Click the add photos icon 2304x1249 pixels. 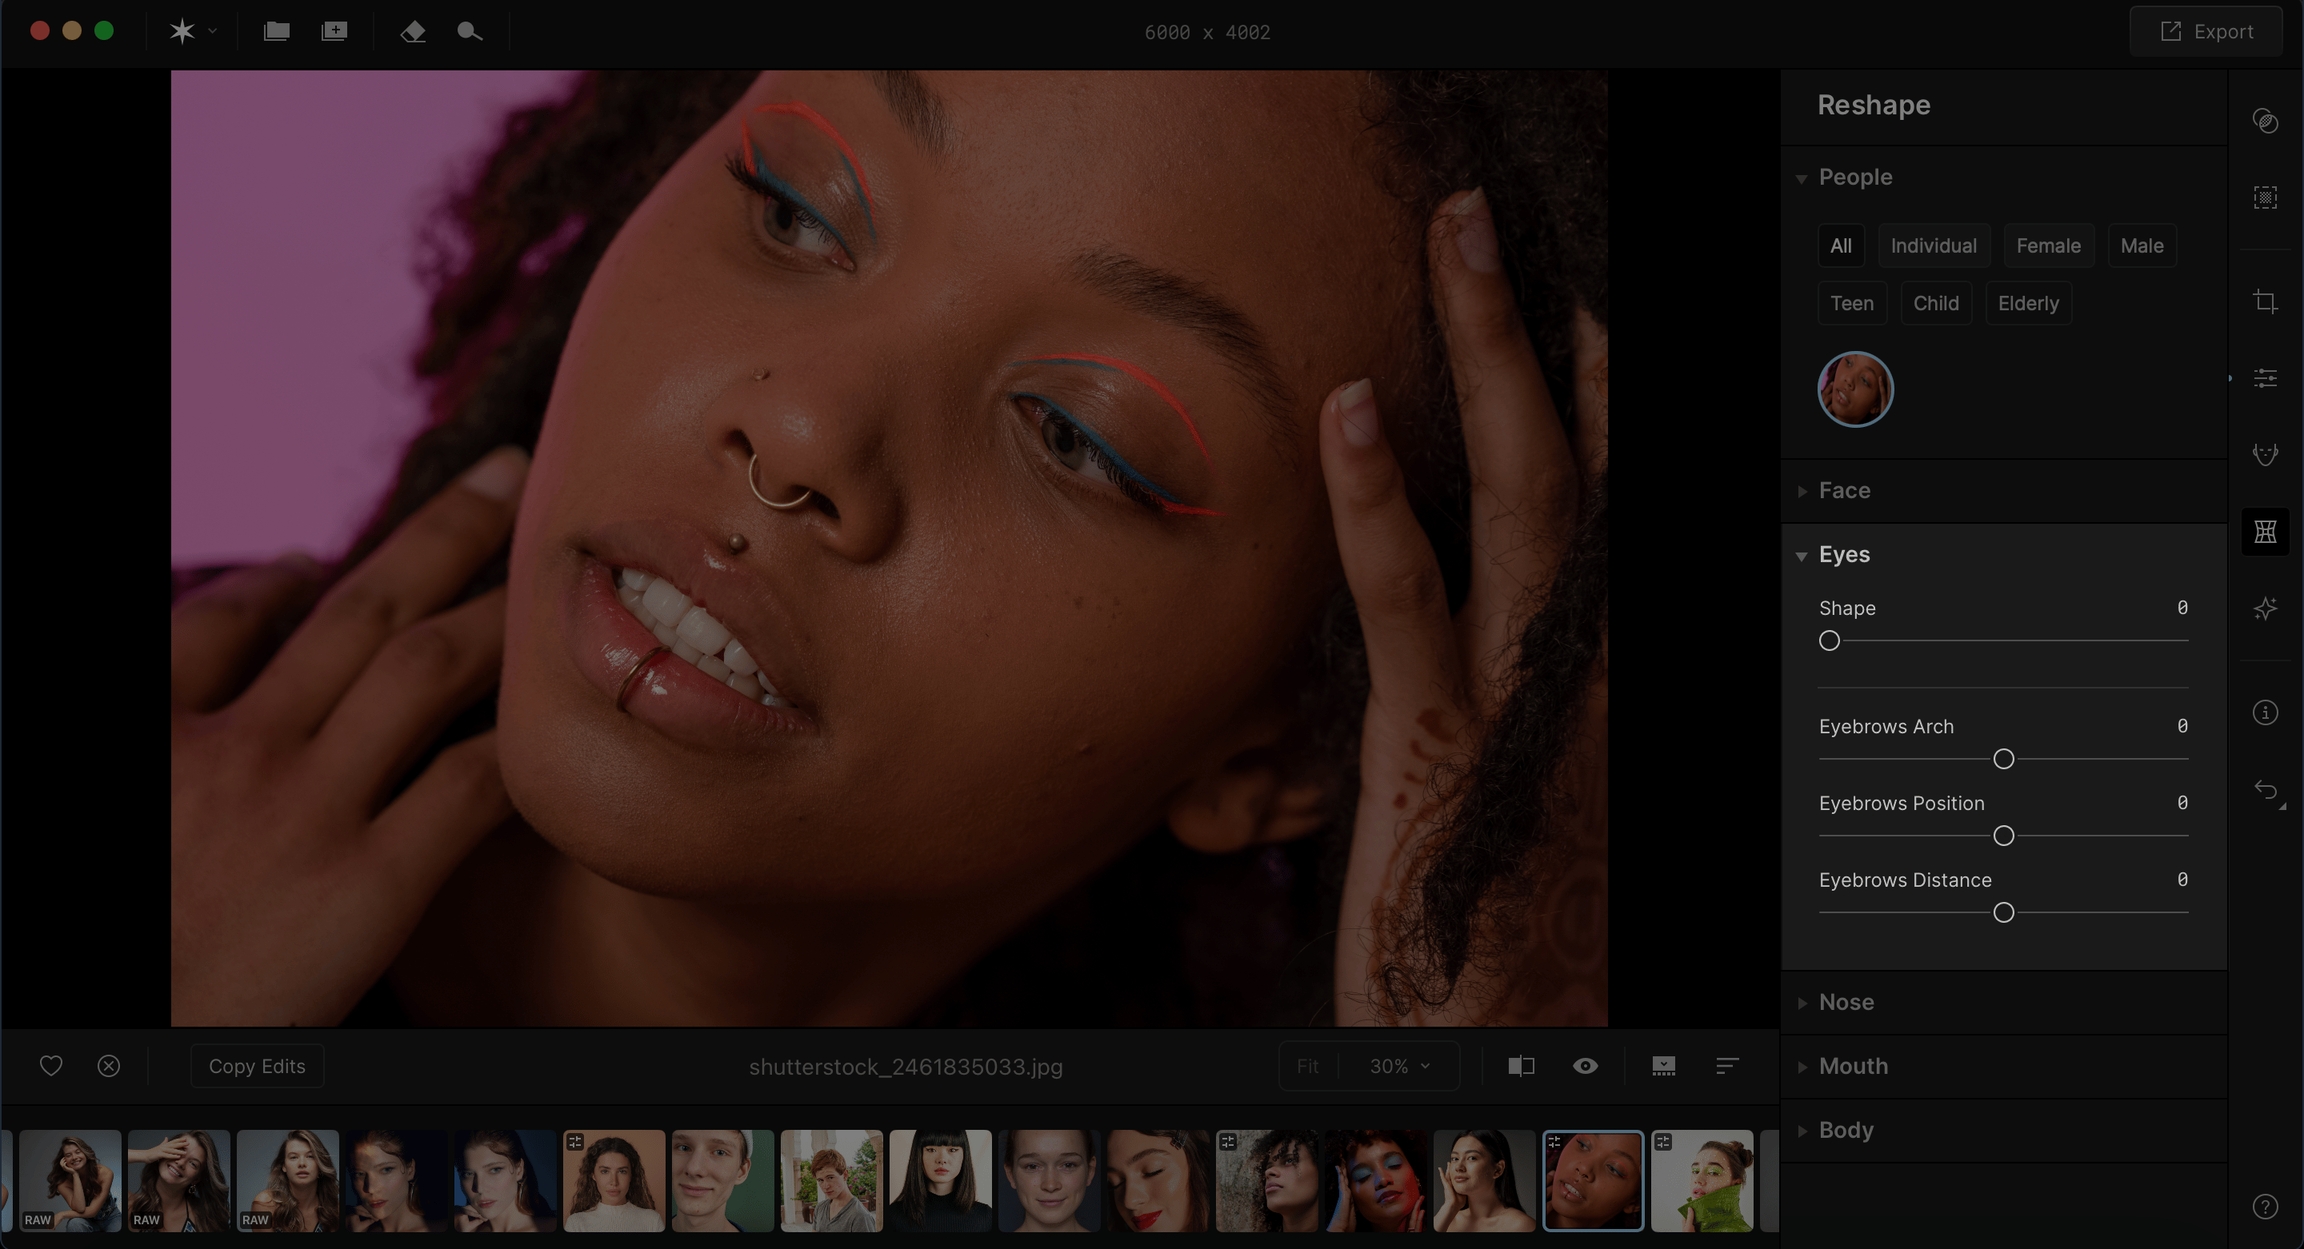pos(334,32)
